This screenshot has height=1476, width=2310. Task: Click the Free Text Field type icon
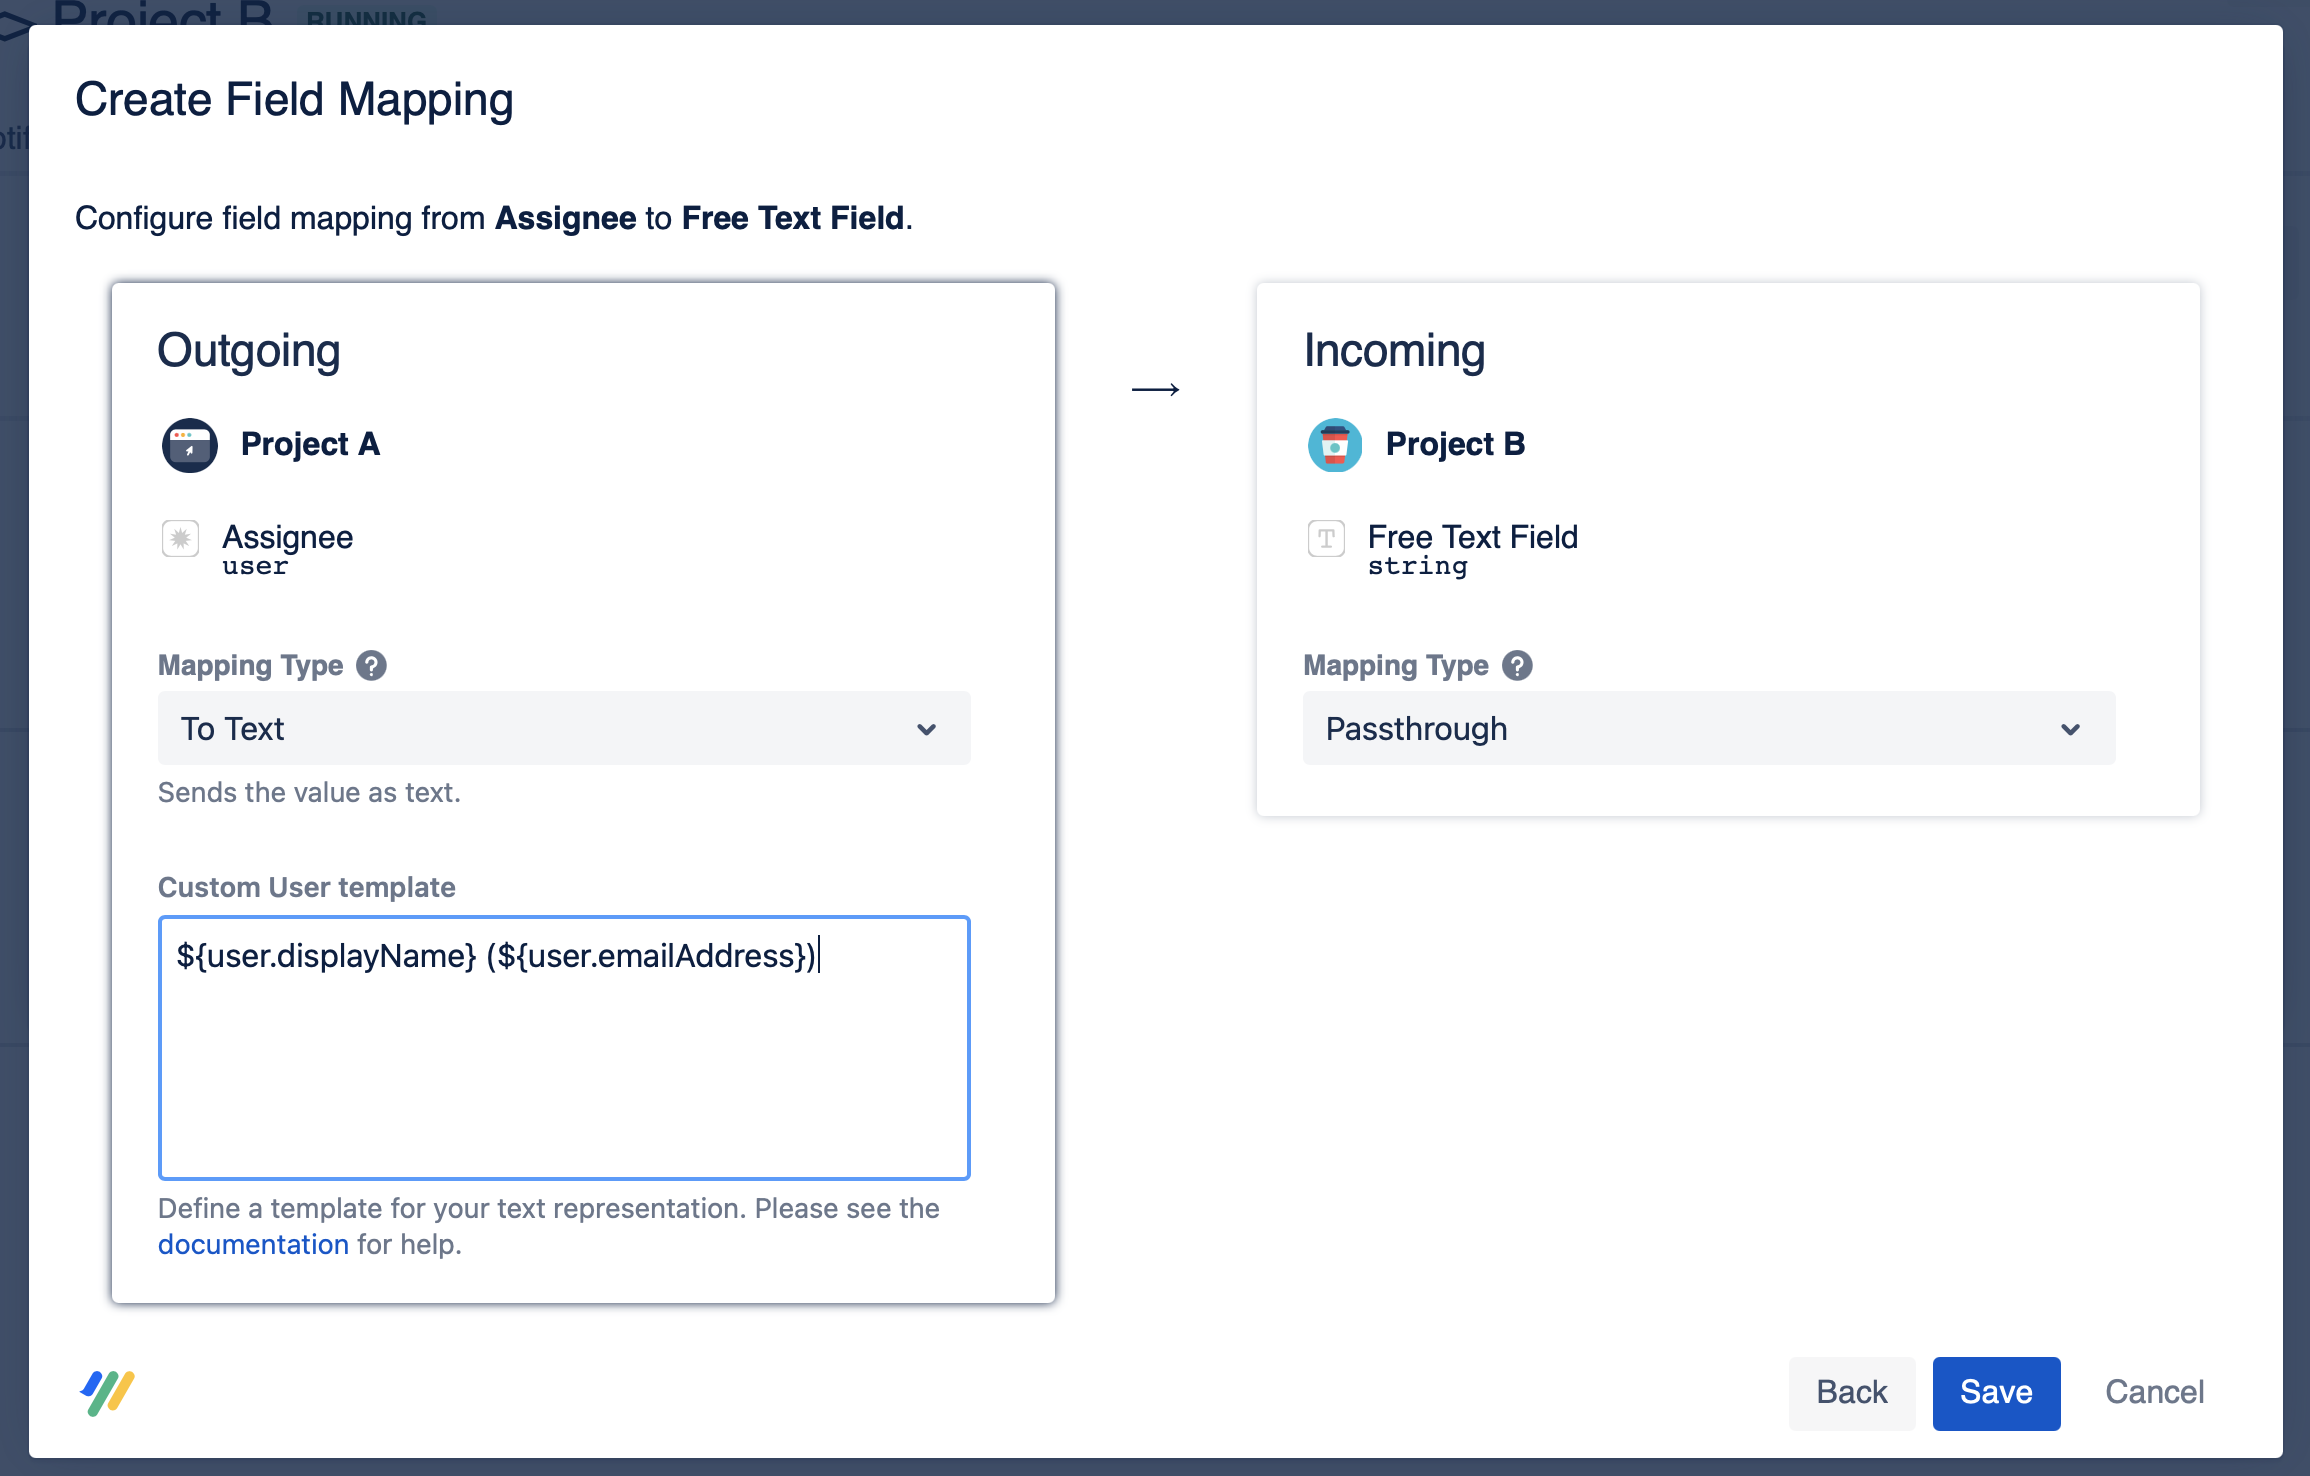tap(1326, 539)
